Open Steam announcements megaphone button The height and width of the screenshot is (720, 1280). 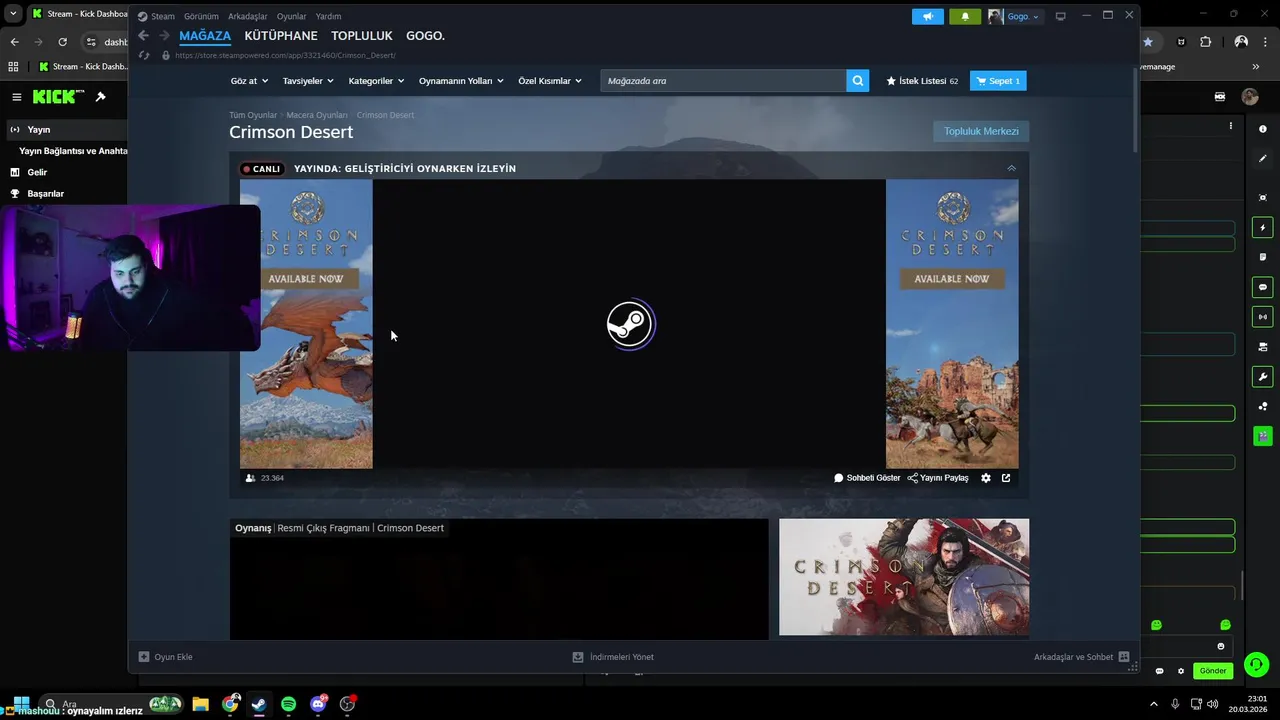(928, 16)
